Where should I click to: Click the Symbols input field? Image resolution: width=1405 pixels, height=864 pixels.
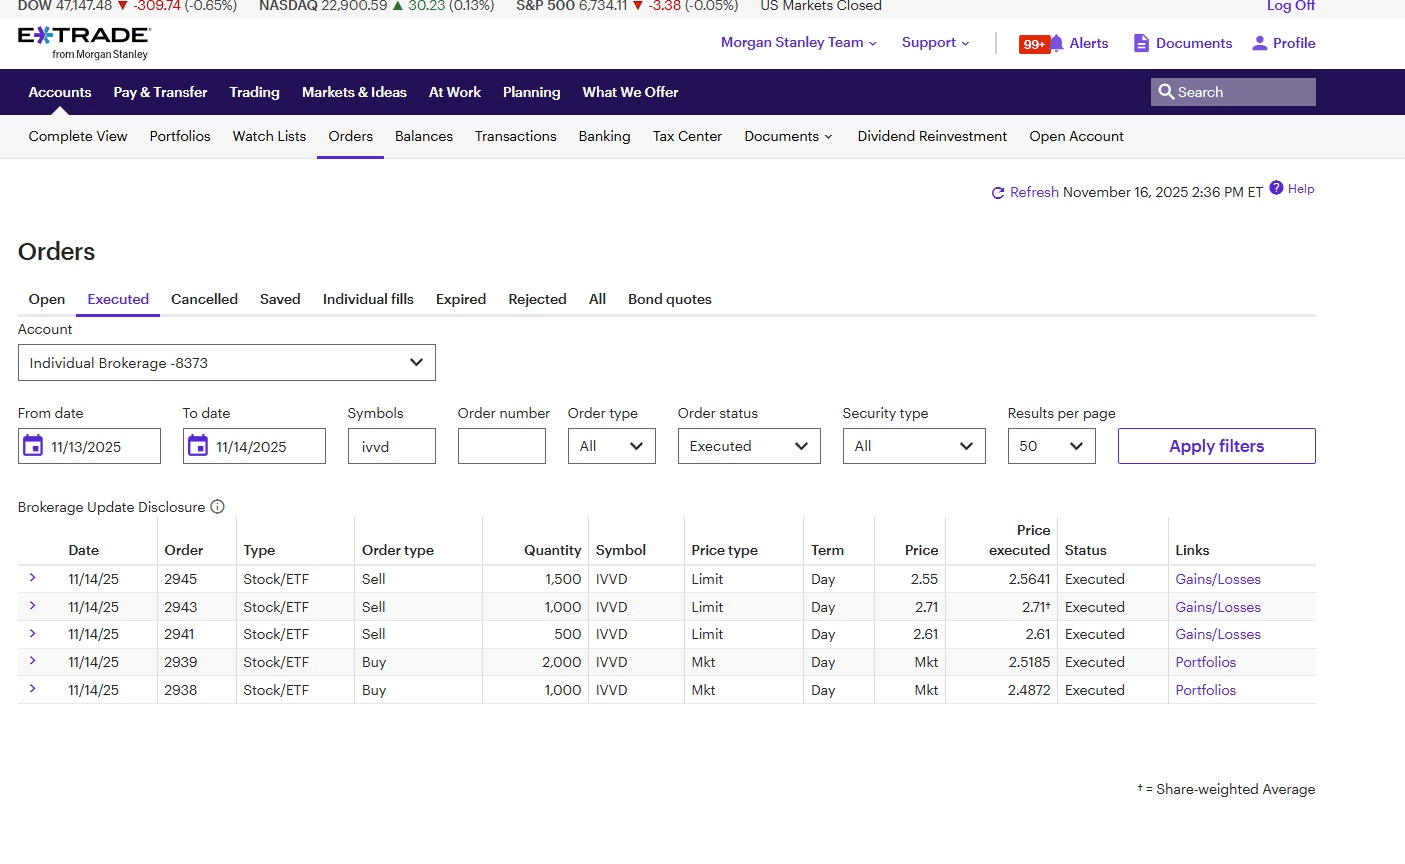pos(391,446)
